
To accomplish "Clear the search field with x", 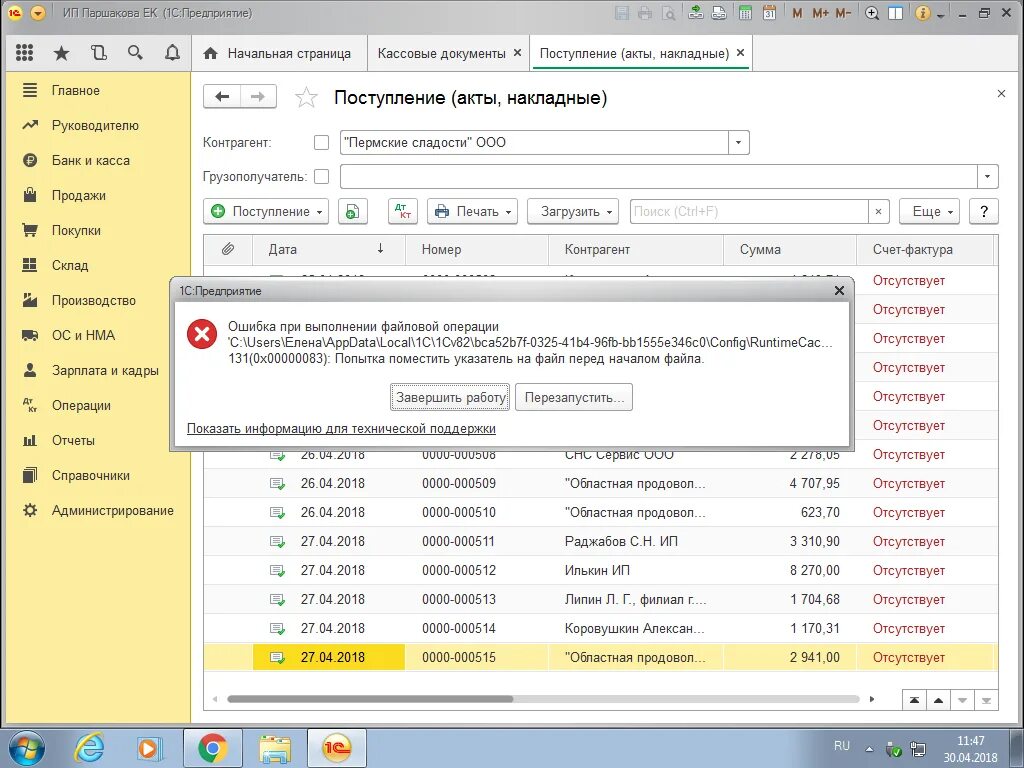I will tap(878, 211).
